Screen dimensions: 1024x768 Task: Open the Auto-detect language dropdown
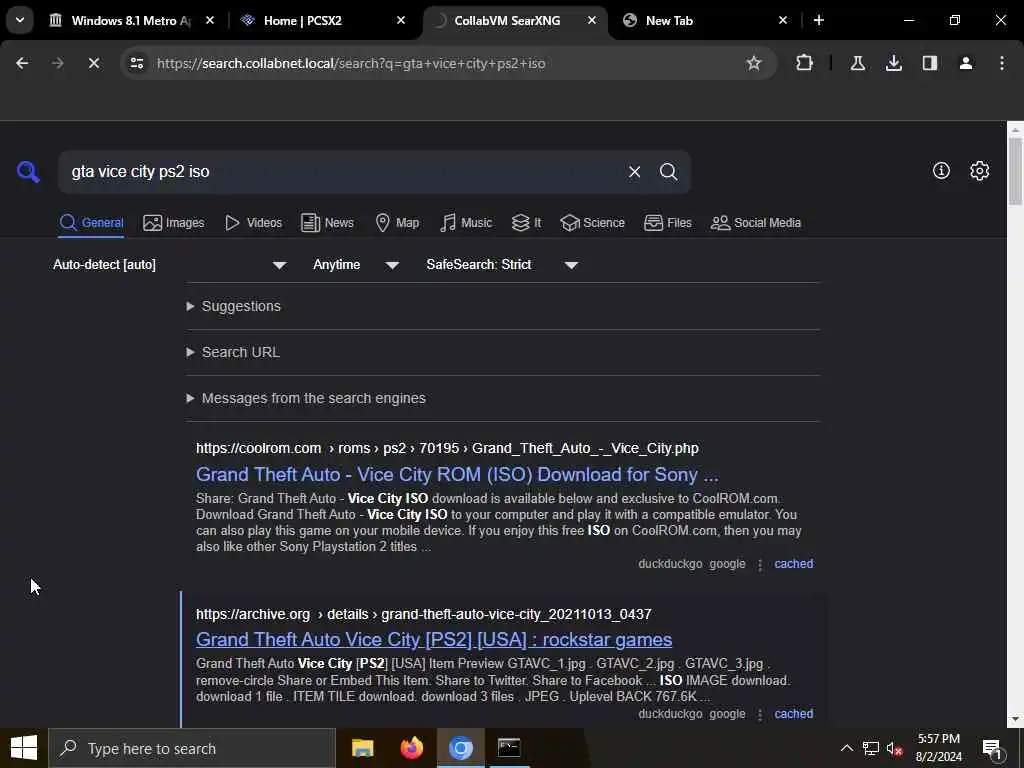click(170, 264)
